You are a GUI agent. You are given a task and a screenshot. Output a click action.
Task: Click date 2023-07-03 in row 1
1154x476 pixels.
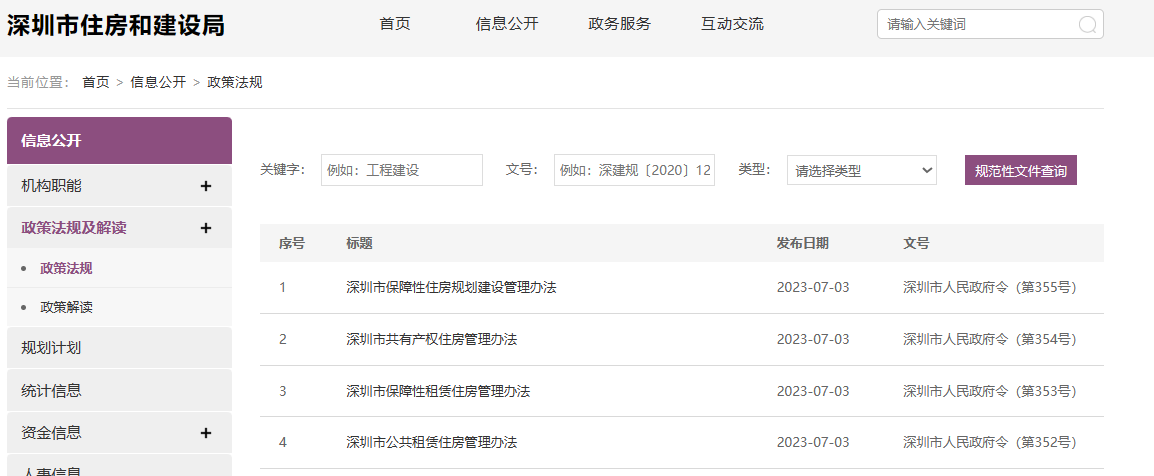pyautogui.click(x=813, y=288)
